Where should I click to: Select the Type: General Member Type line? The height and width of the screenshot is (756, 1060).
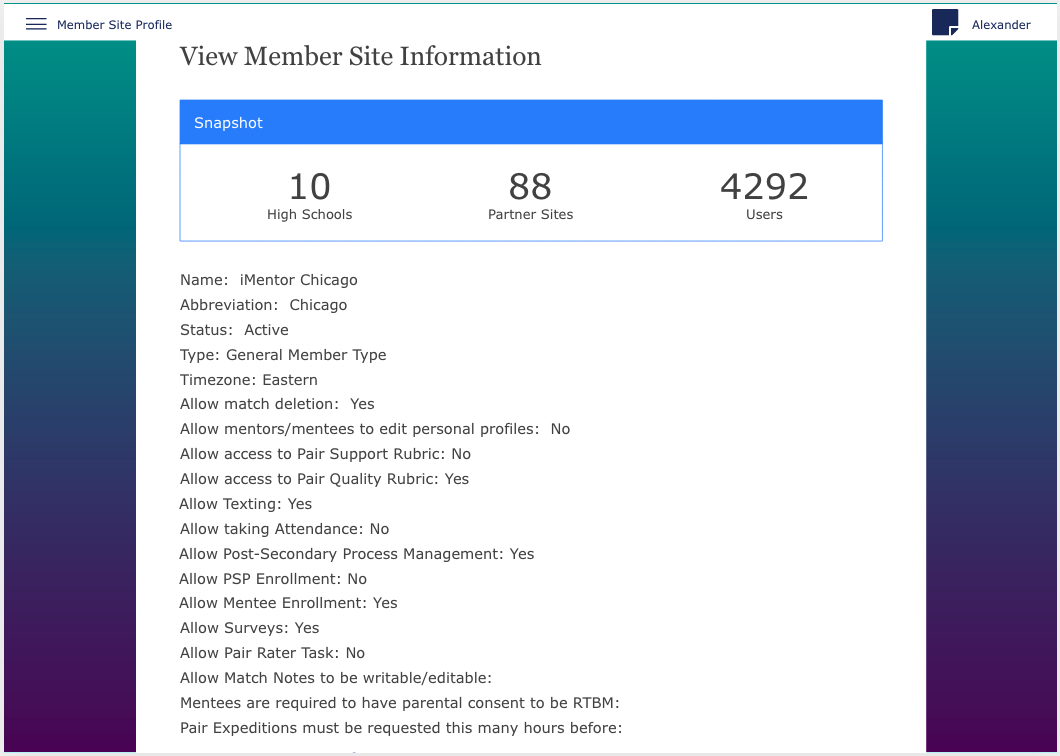point(283,355)
